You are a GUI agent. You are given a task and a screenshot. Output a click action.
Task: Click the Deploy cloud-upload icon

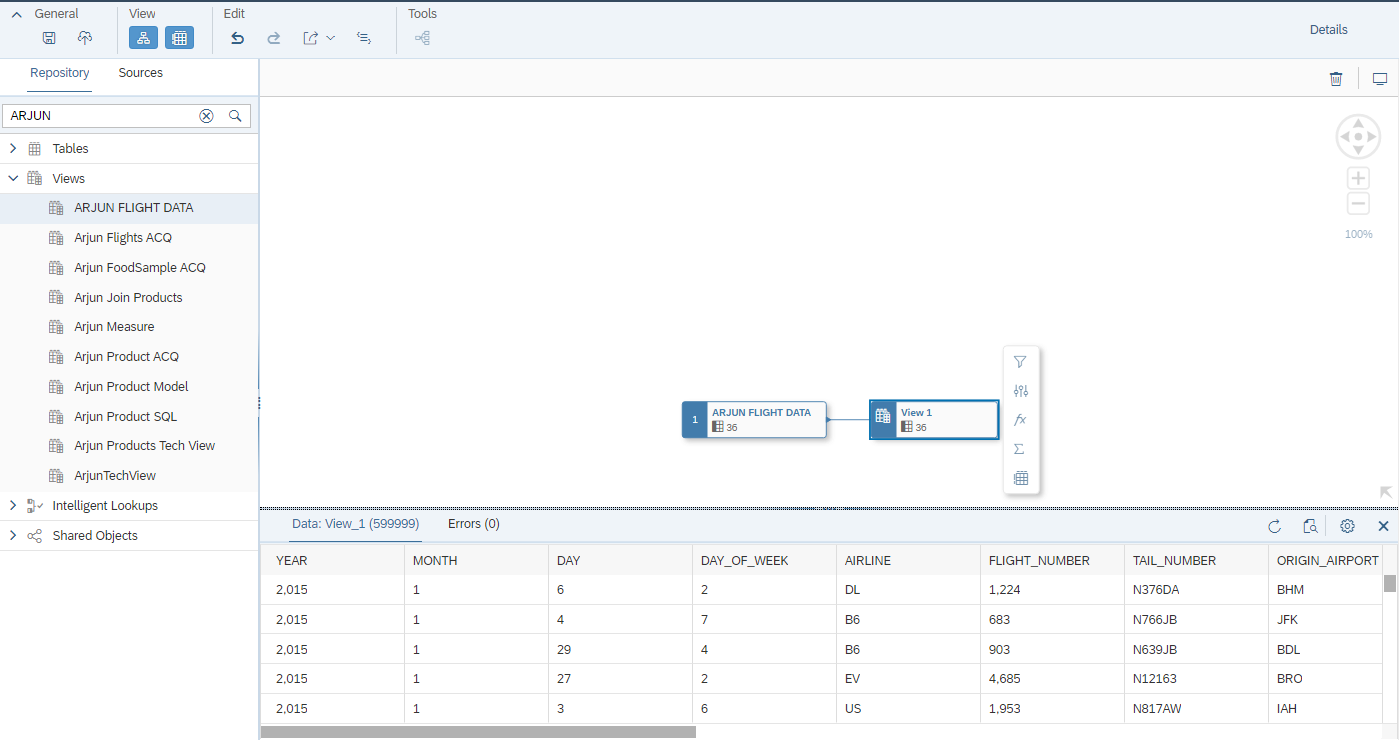(x=85, y=37)
